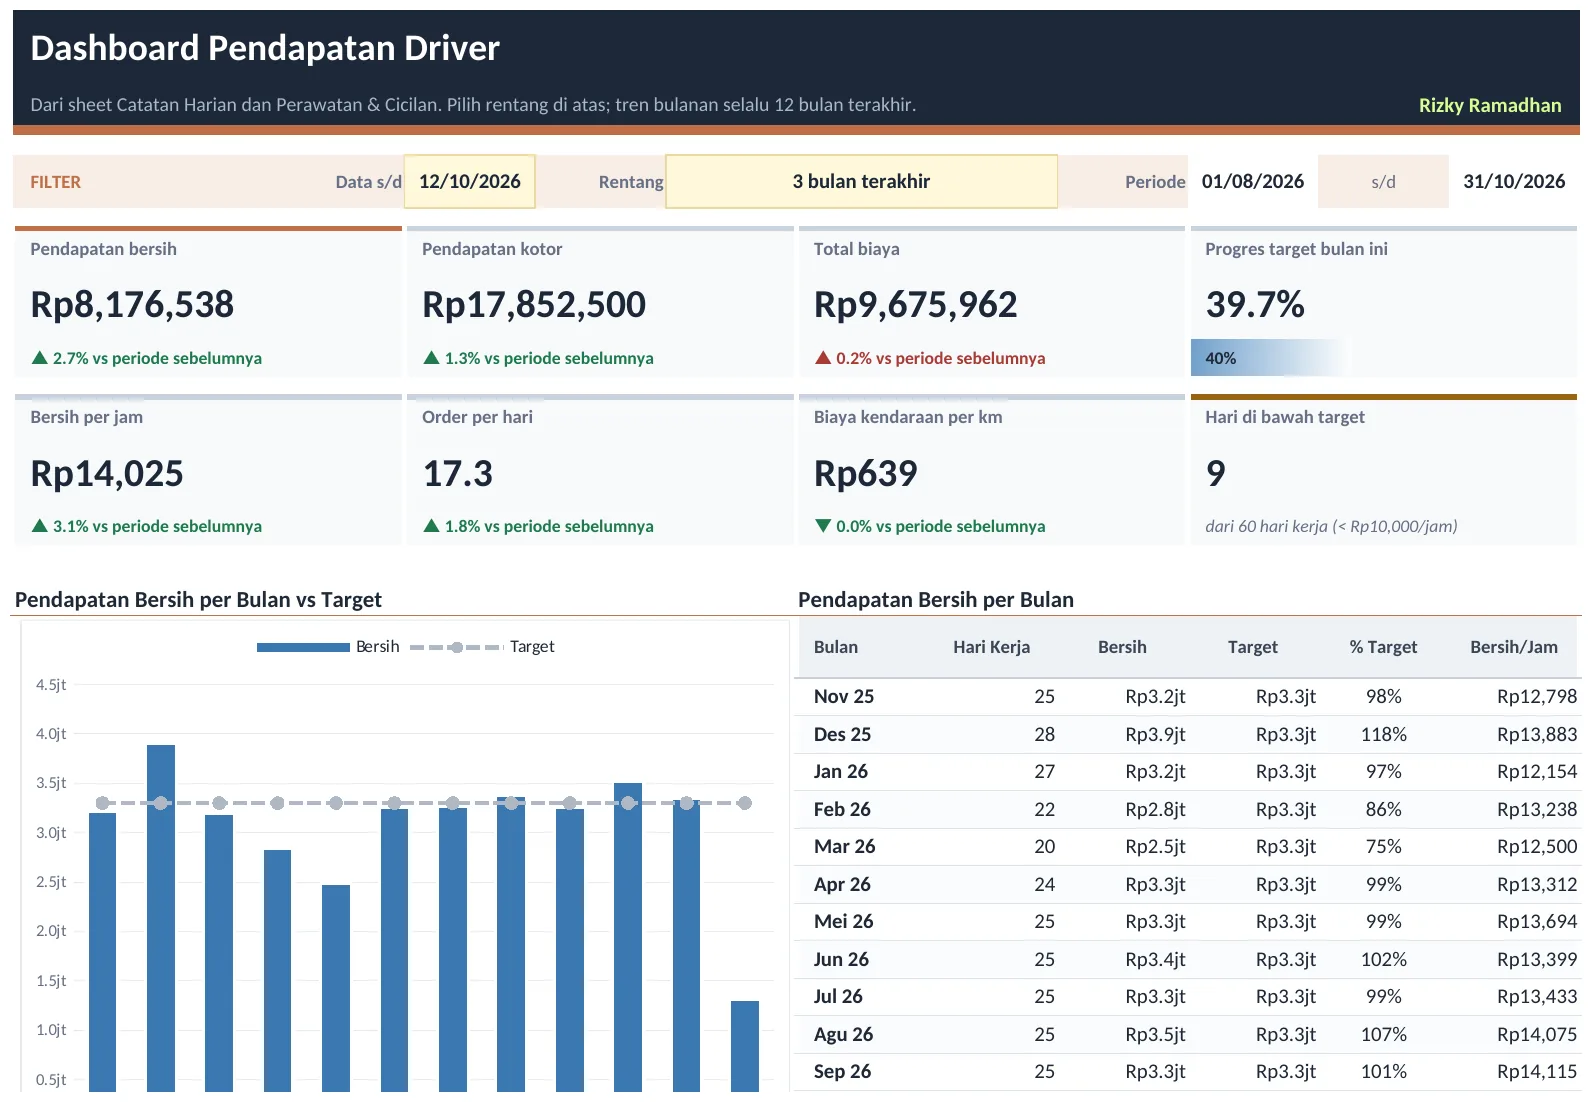Click the Bersih legend entry in the chart
Viewport: 1592px width, 1102px height.
tap(328, 647)
